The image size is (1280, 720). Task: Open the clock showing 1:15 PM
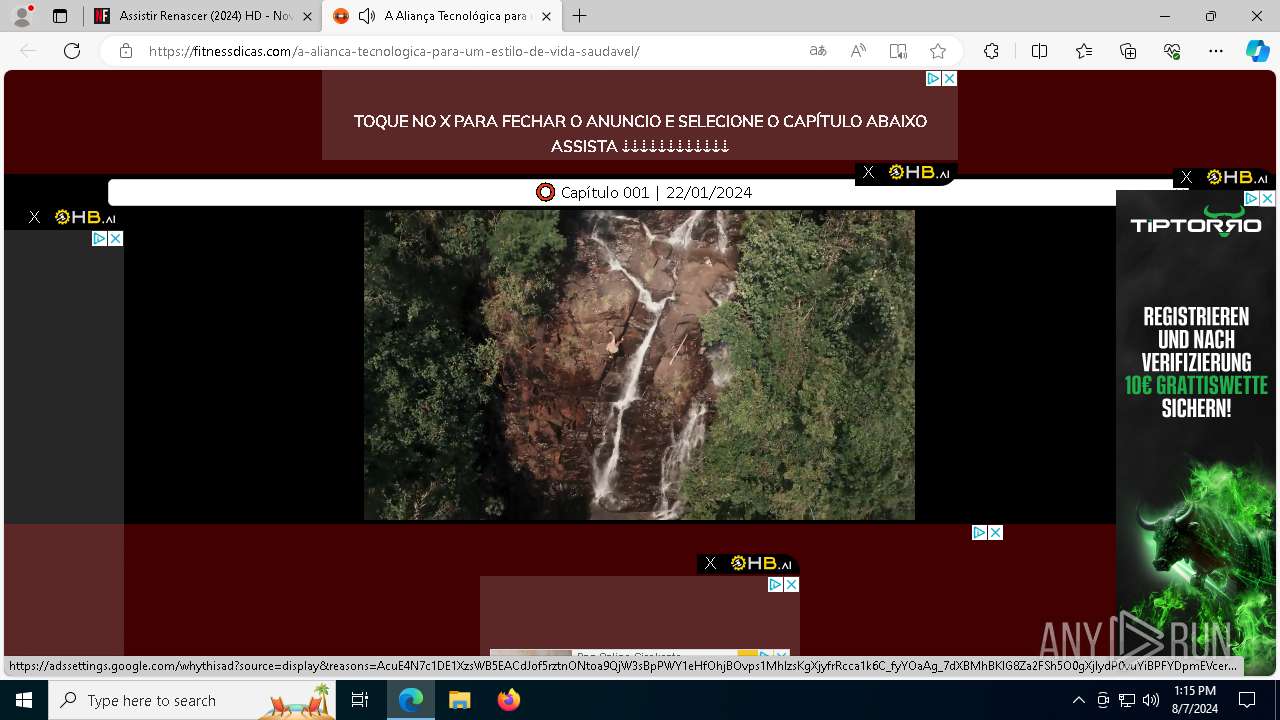[1195, 700]
